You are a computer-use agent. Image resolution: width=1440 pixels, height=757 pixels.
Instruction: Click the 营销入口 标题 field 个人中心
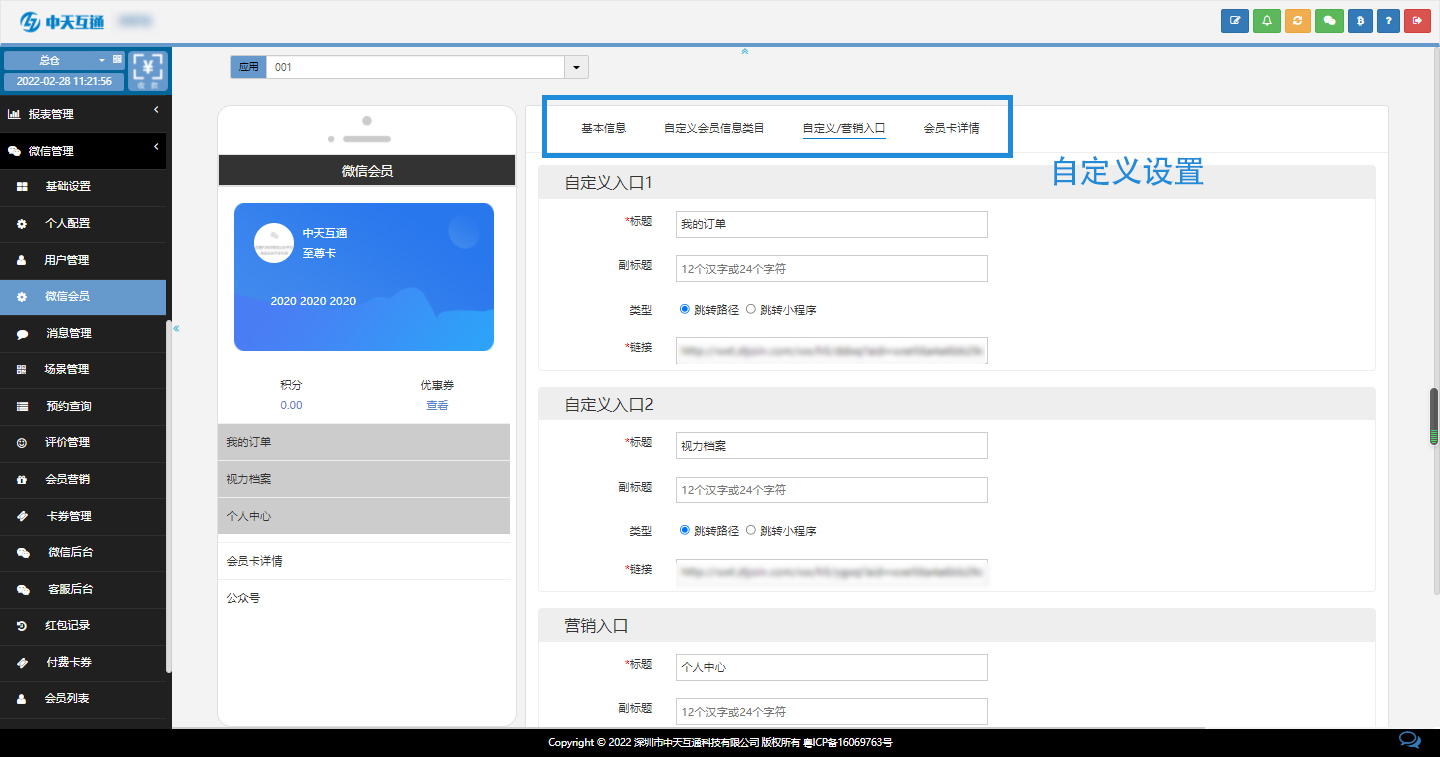point(832,667)
